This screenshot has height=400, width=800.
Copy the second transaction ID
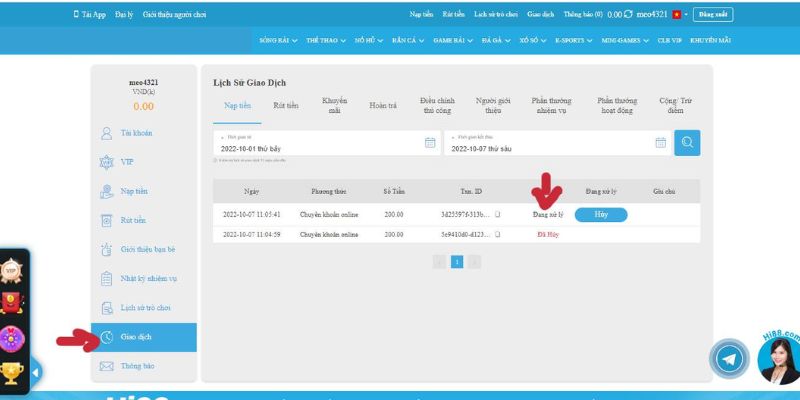pos(498,234)
